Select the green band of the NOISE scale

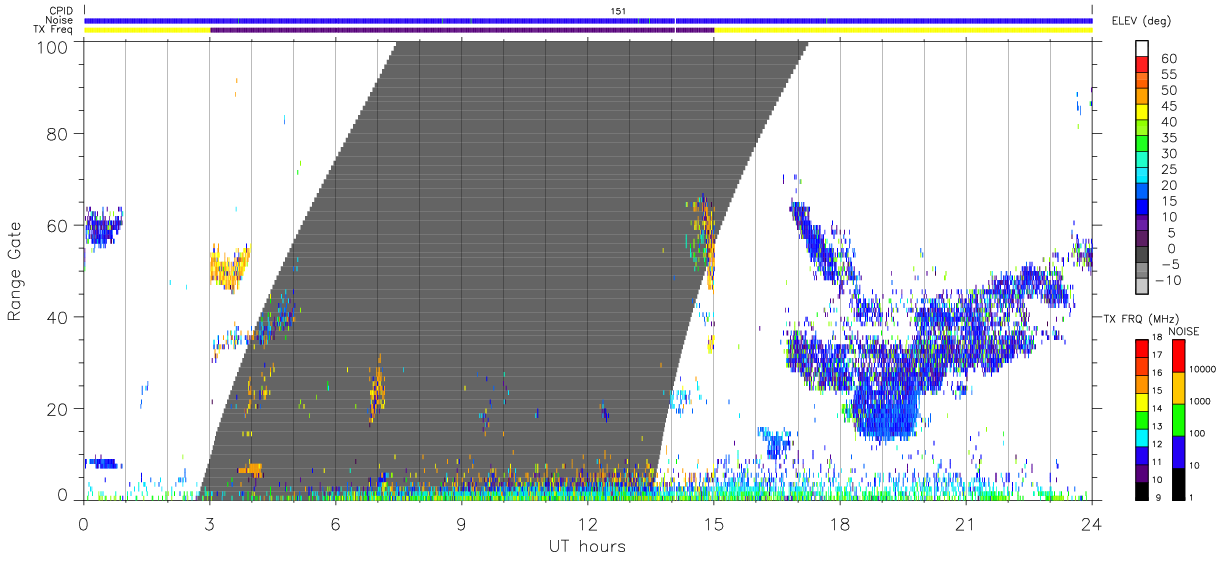(1178, 418)
